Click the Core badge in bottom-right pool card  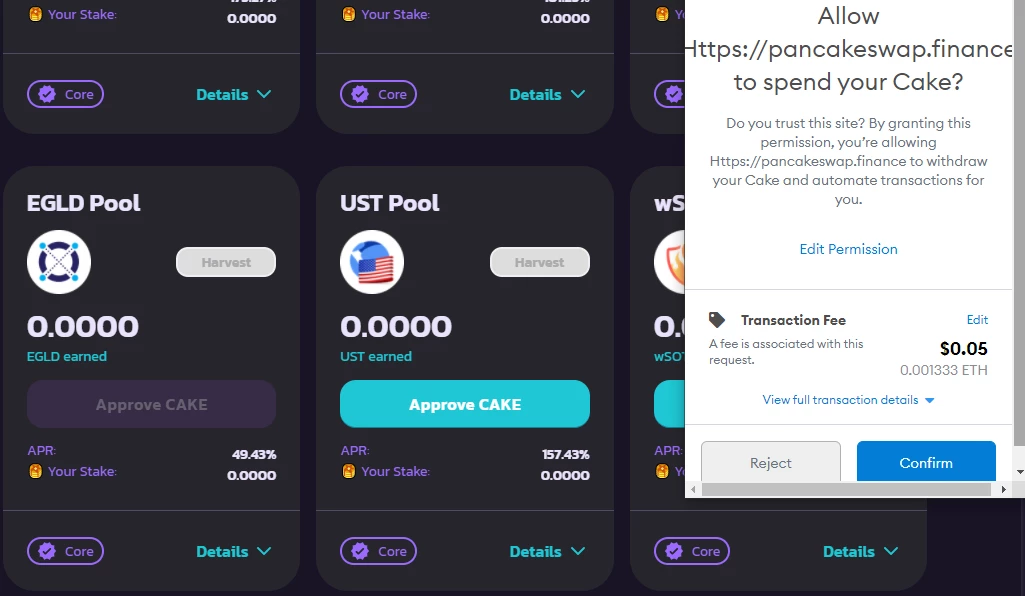(692, 551)
